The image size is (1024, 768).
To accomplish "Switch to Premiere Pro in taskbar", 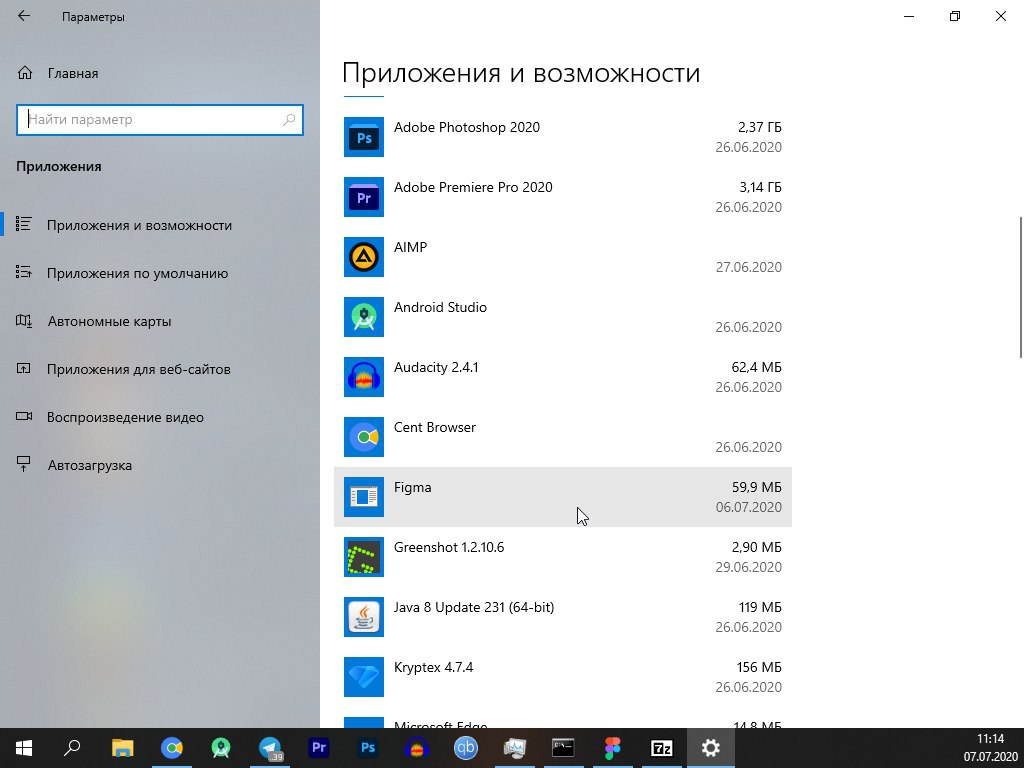I will [319, 748].
